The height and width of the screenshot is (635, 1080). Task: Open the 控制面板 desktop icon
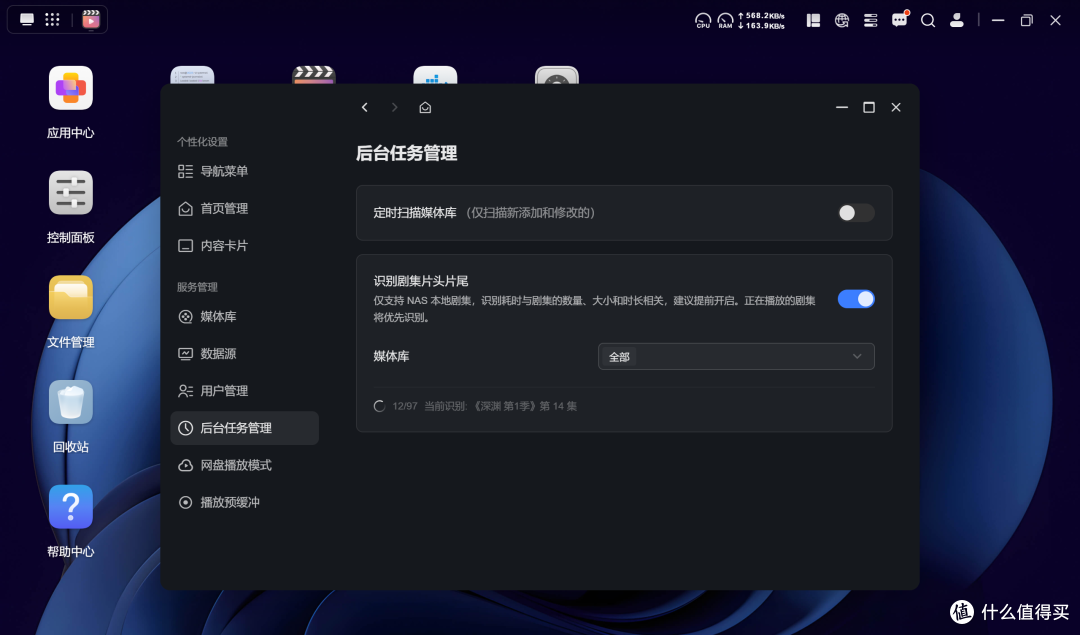pyautogui.click(x=70, y=193)
